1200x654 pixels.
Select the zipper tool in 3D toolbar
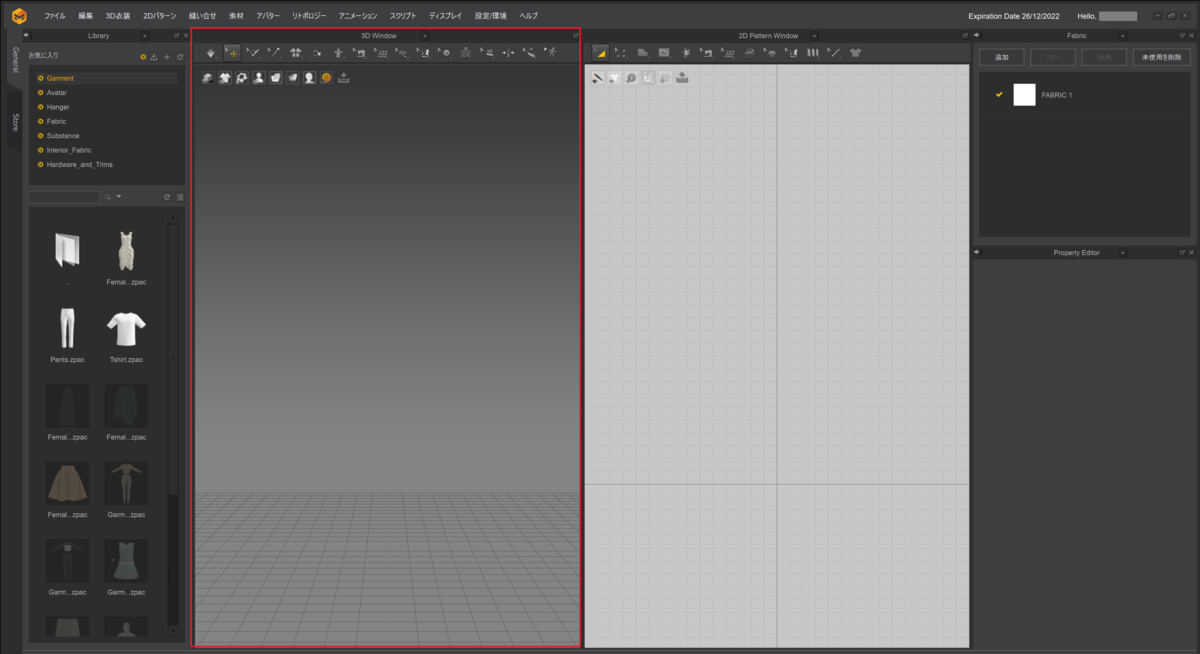466,53
